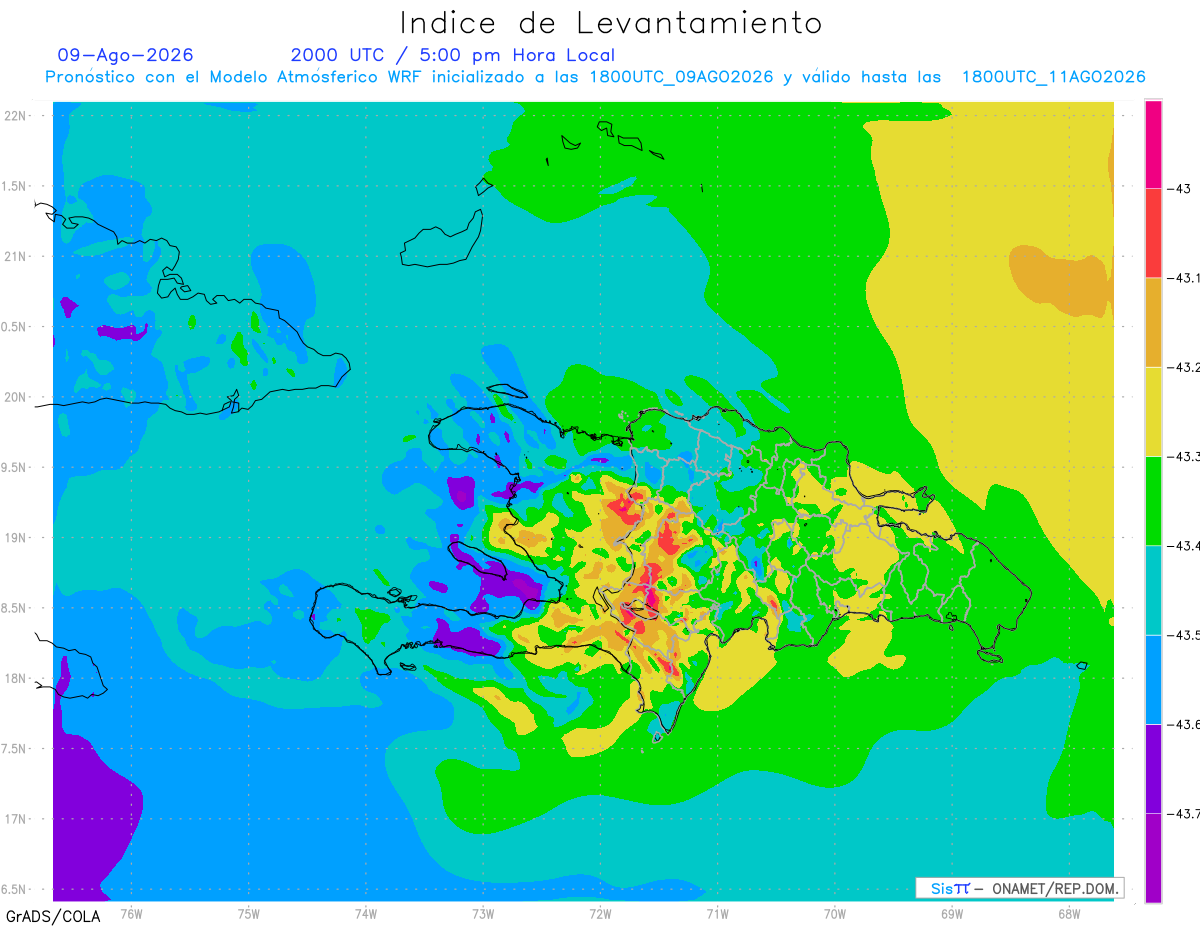Image resolution: width=1200 pixels, height=927 pixels.
Task: Click longitude label '69W'
Action: [952, 913]
